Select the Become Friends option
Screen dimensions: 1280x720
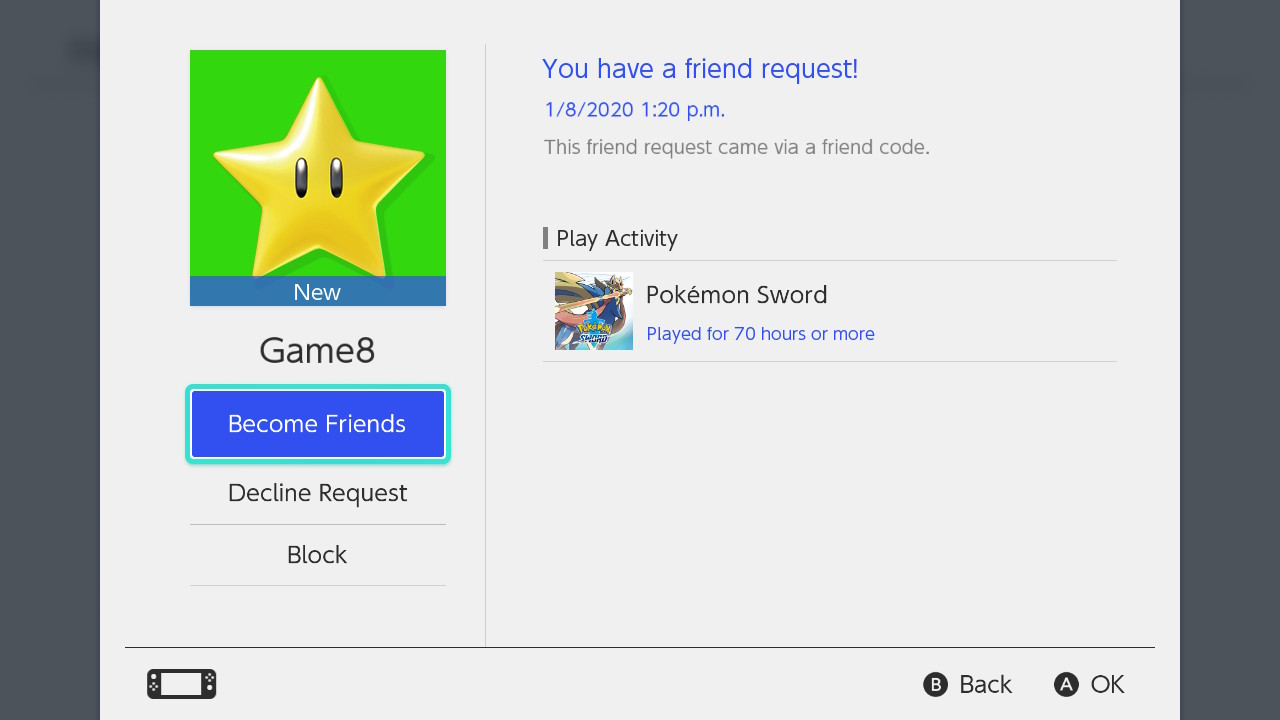(317, 423)
